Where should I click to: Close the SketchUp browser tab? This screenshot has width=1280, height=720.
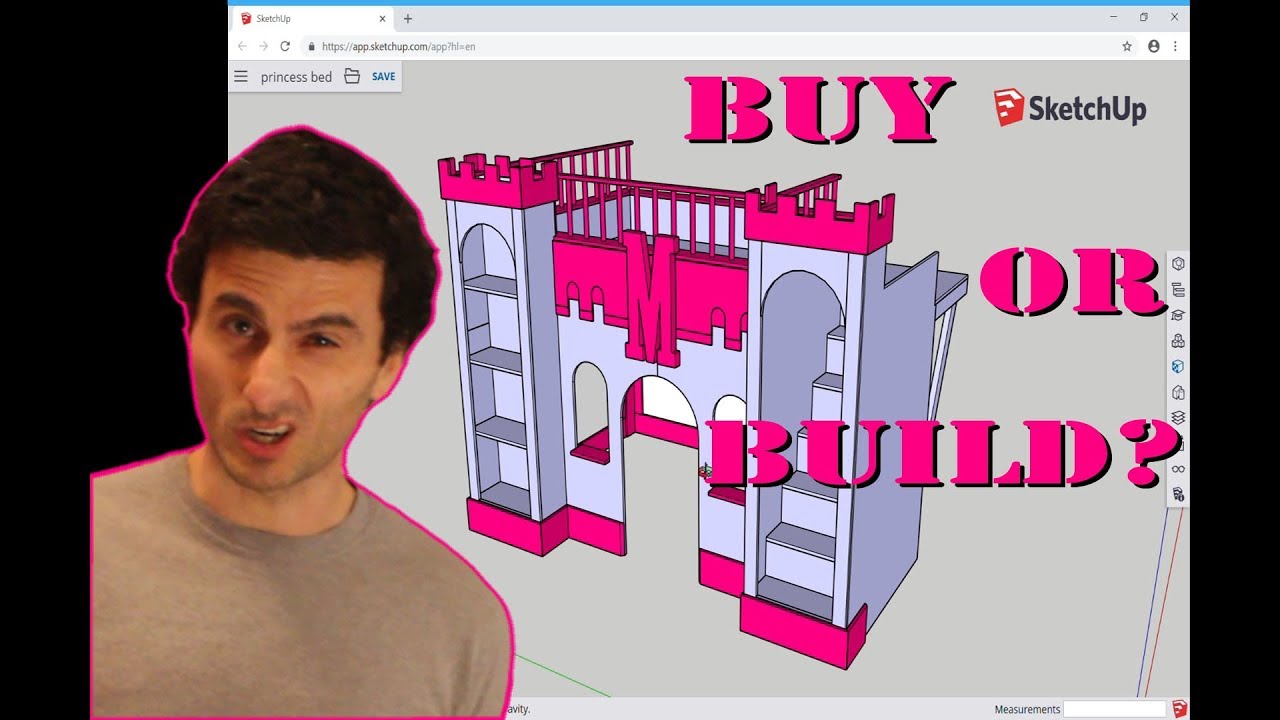coord(382,18)
